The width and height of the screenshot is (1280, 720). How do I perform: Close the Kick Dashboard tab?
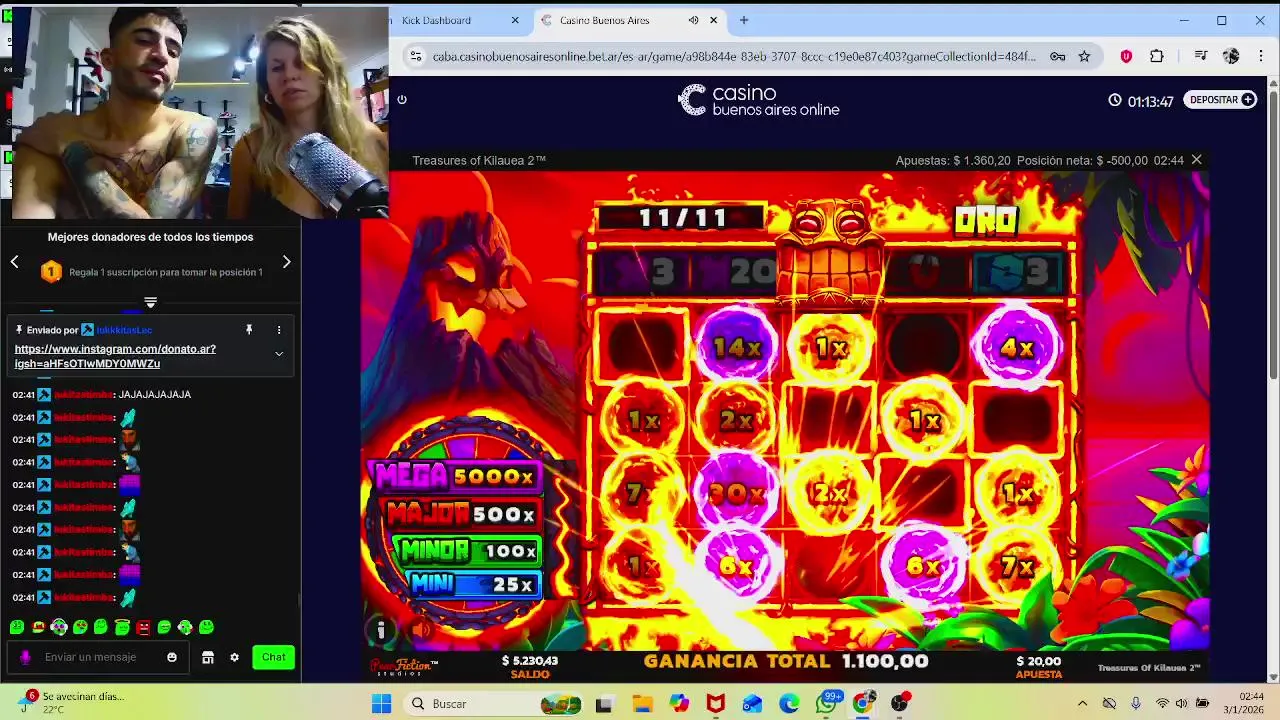tap(515, 20)
